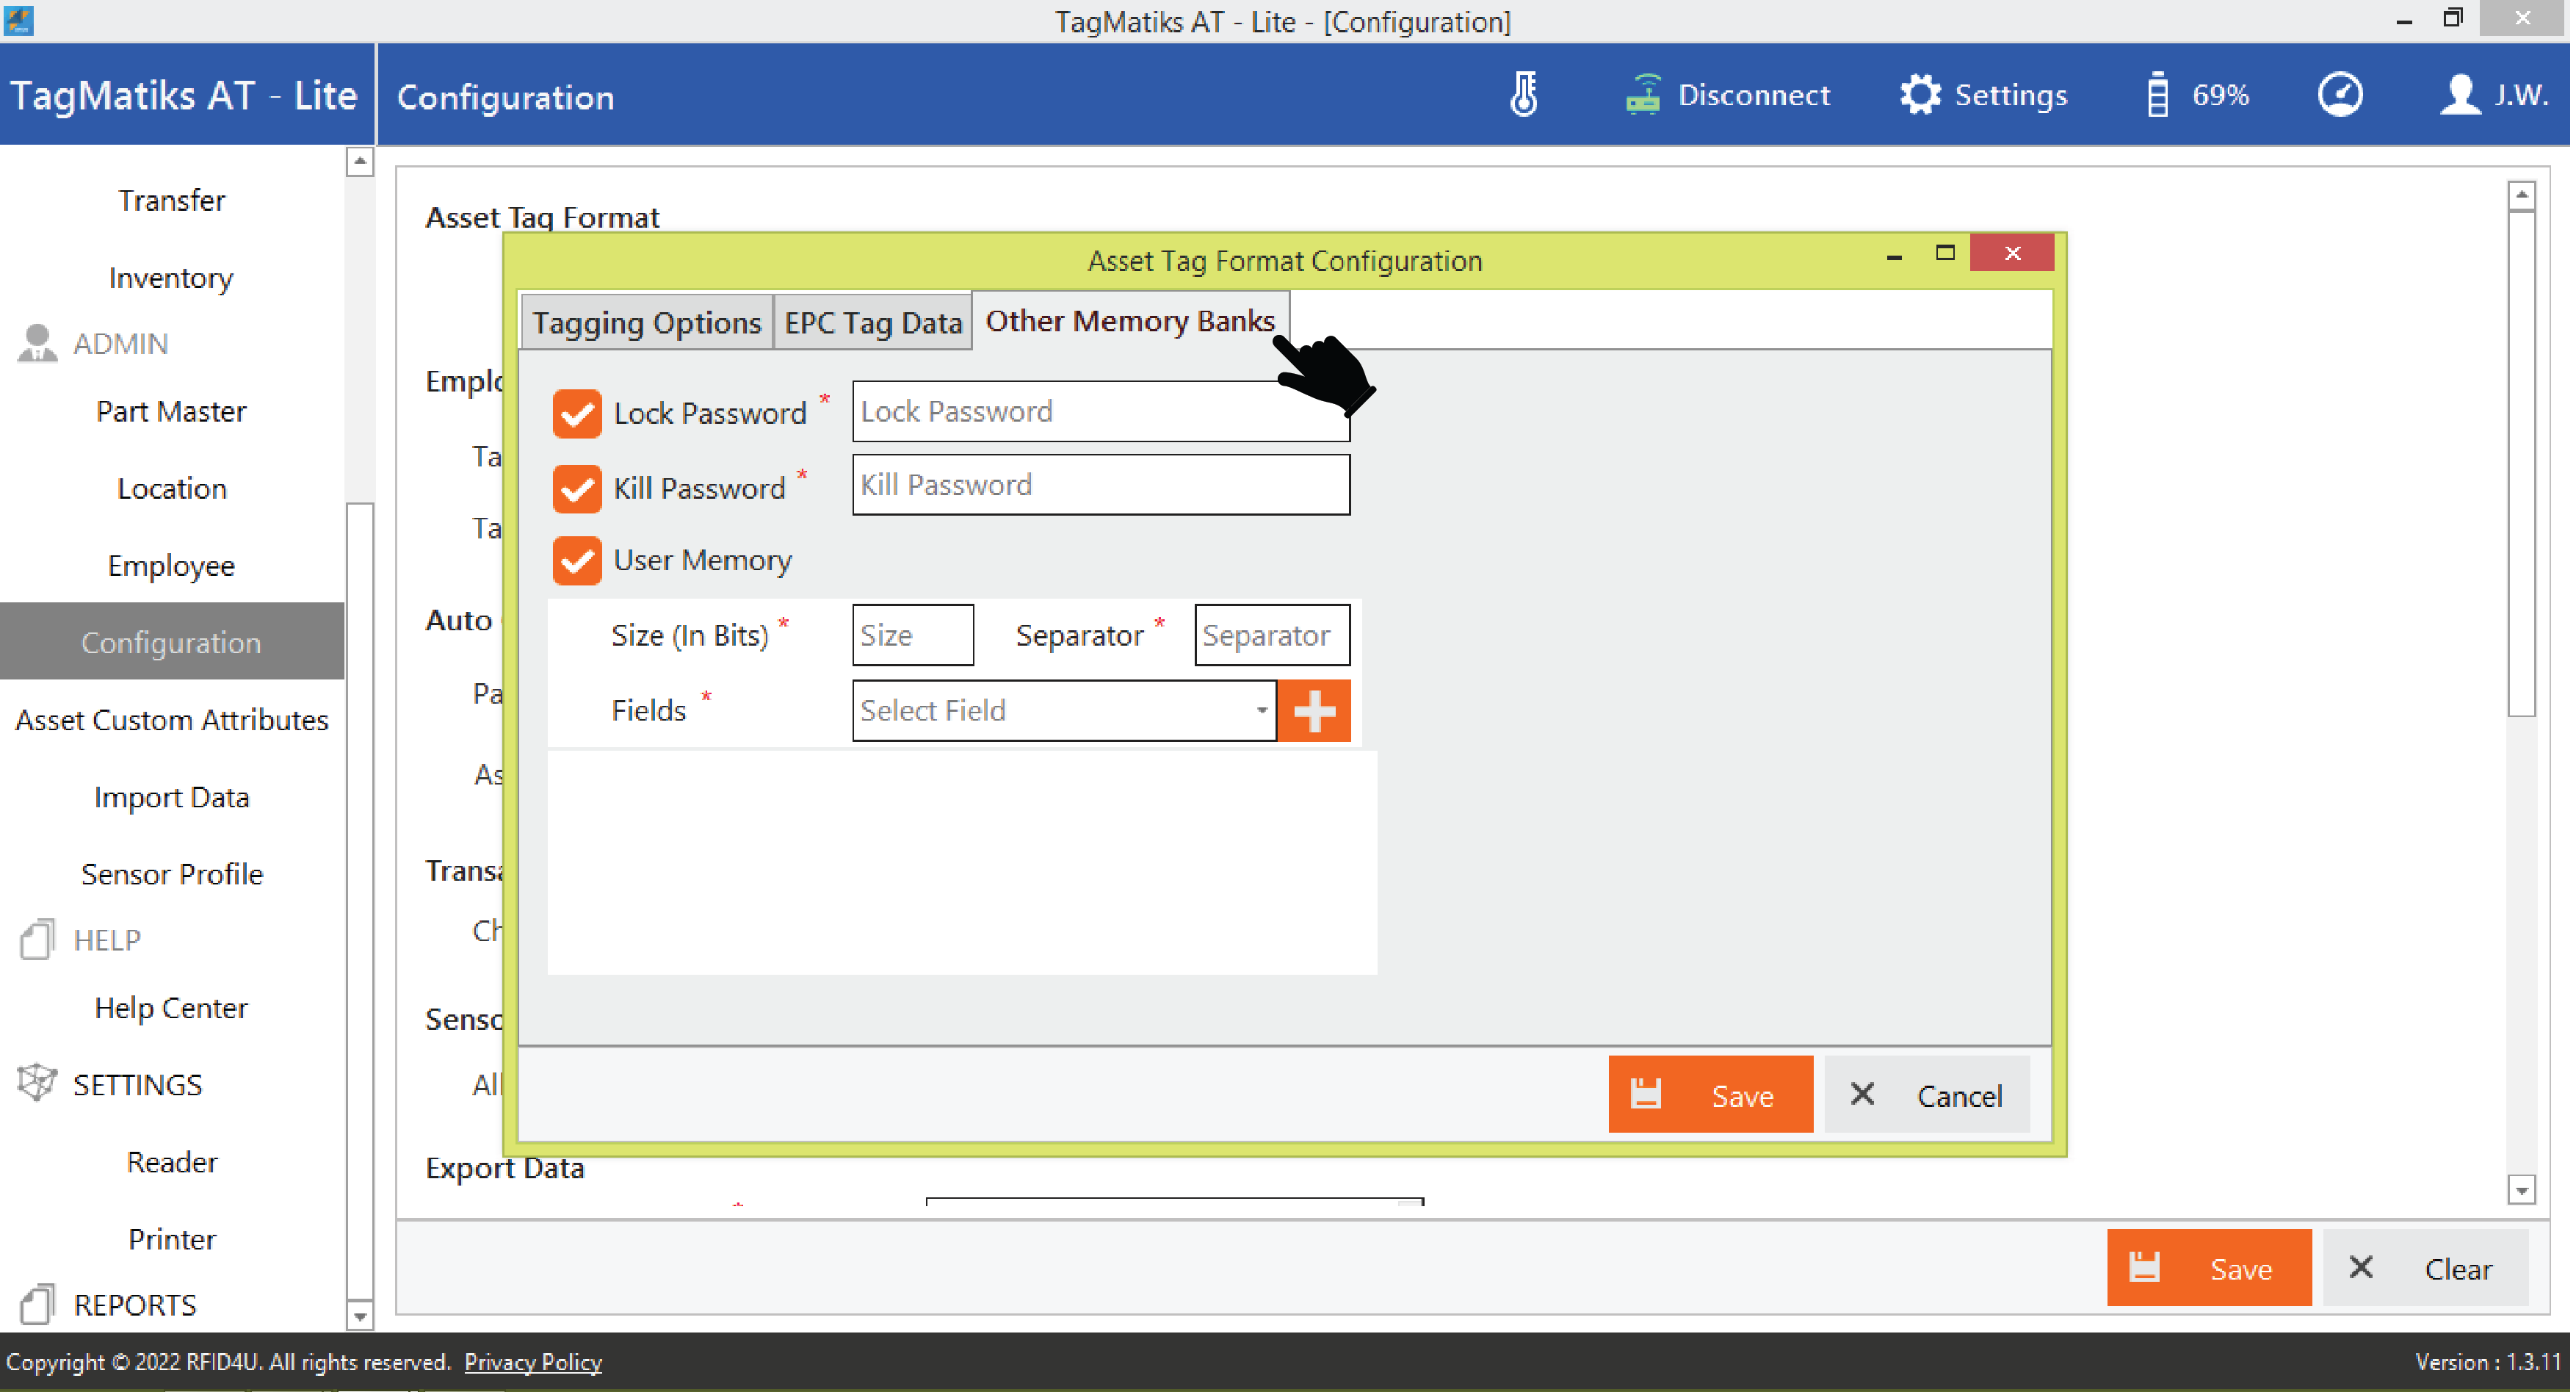Open the Privacy Policy link
This screenshot has width=2576, height=1392.
533,1362
